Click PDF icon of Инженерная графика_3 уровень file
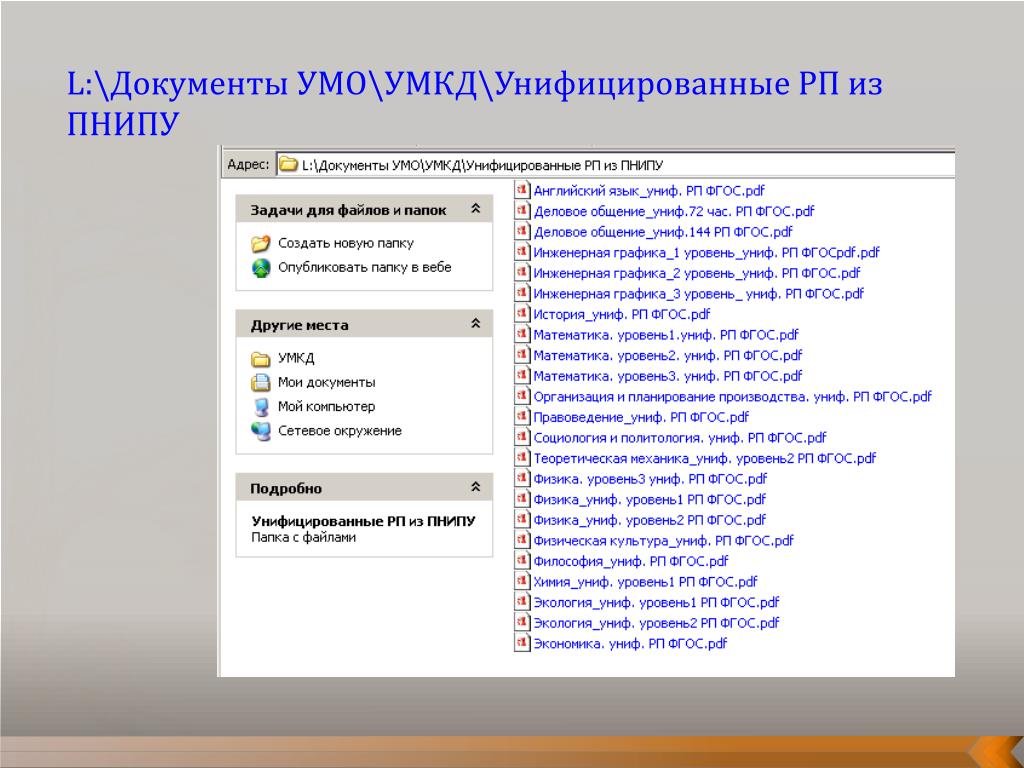 [522, 293]
